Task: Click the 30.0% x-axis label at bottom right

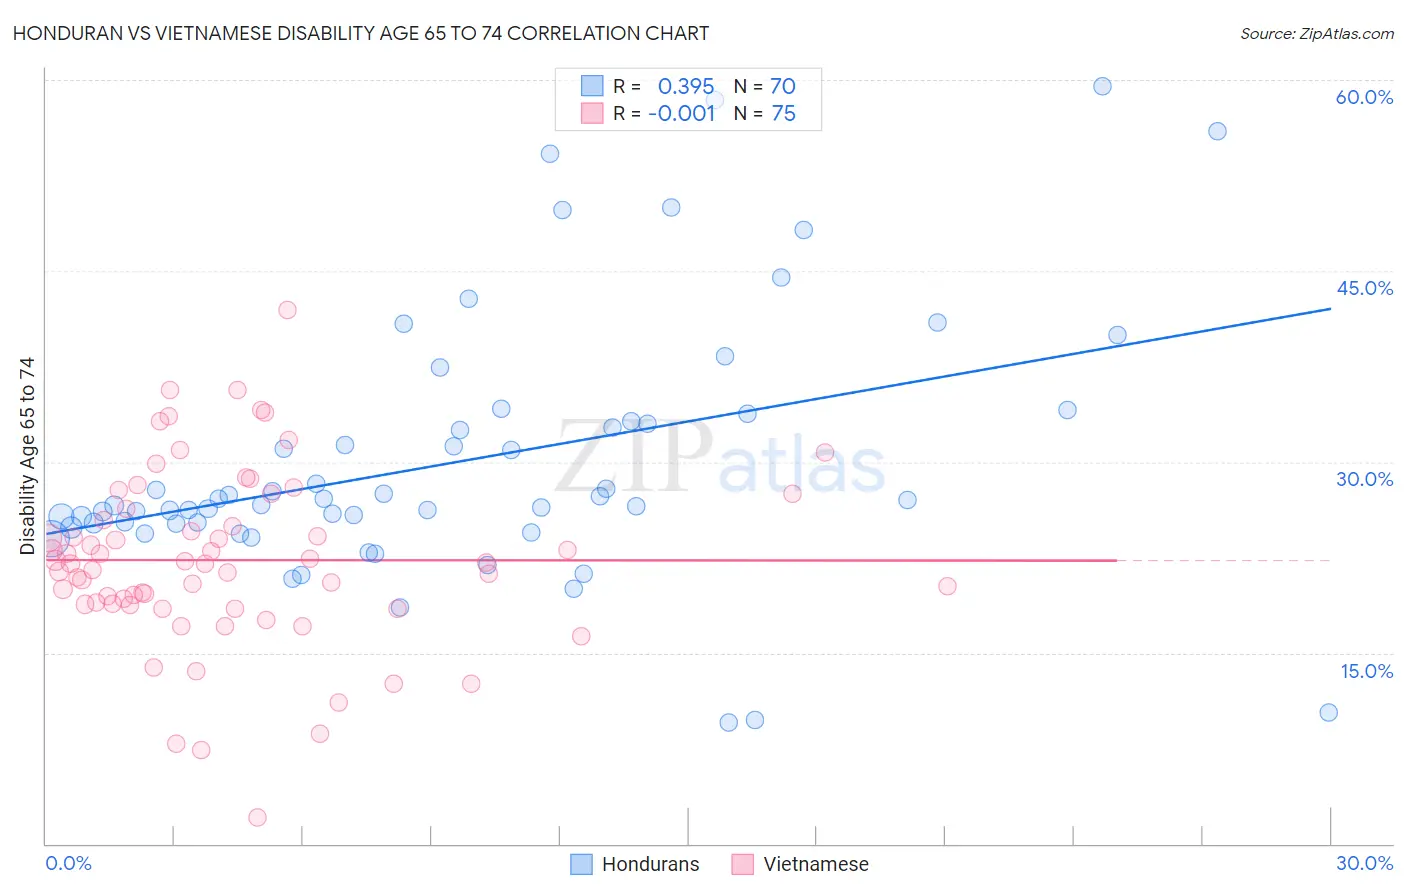Action: pos(1364,863)
